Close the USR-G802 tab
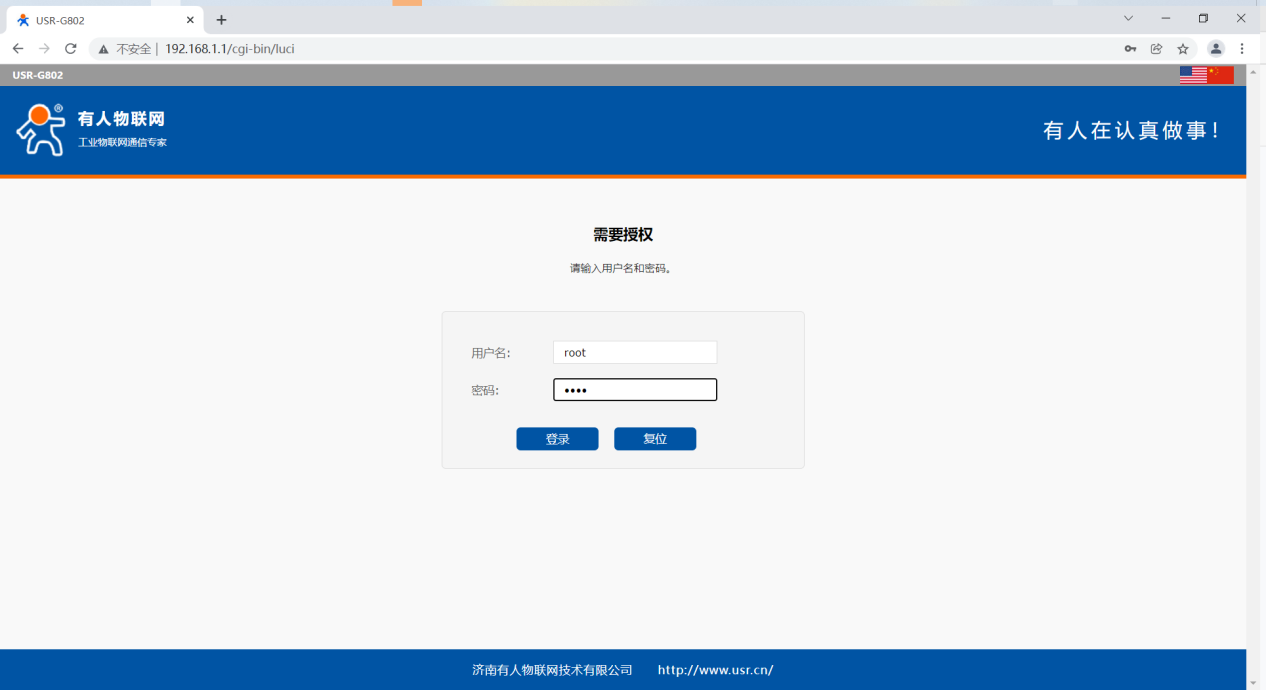 pyautogui.click(x=190, y=20)
